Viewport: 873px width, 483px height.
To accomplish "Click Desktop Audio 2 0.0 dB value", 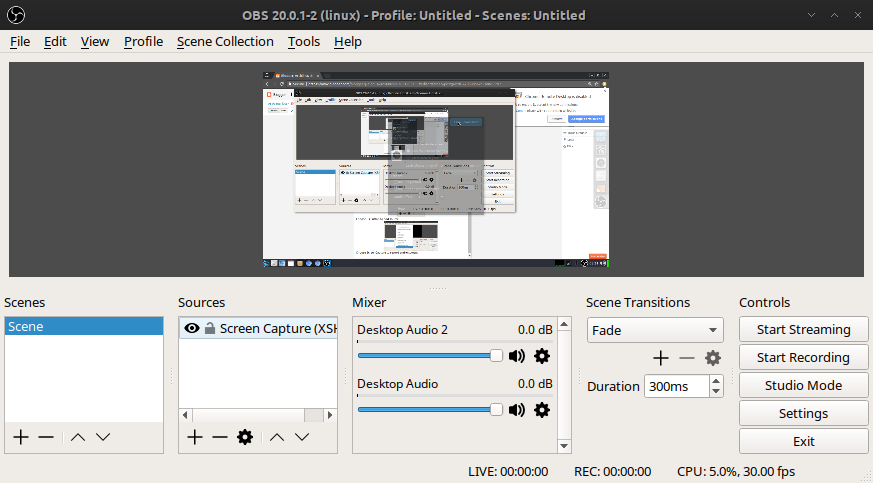I will pyautogui.click(x=535, y=330).
